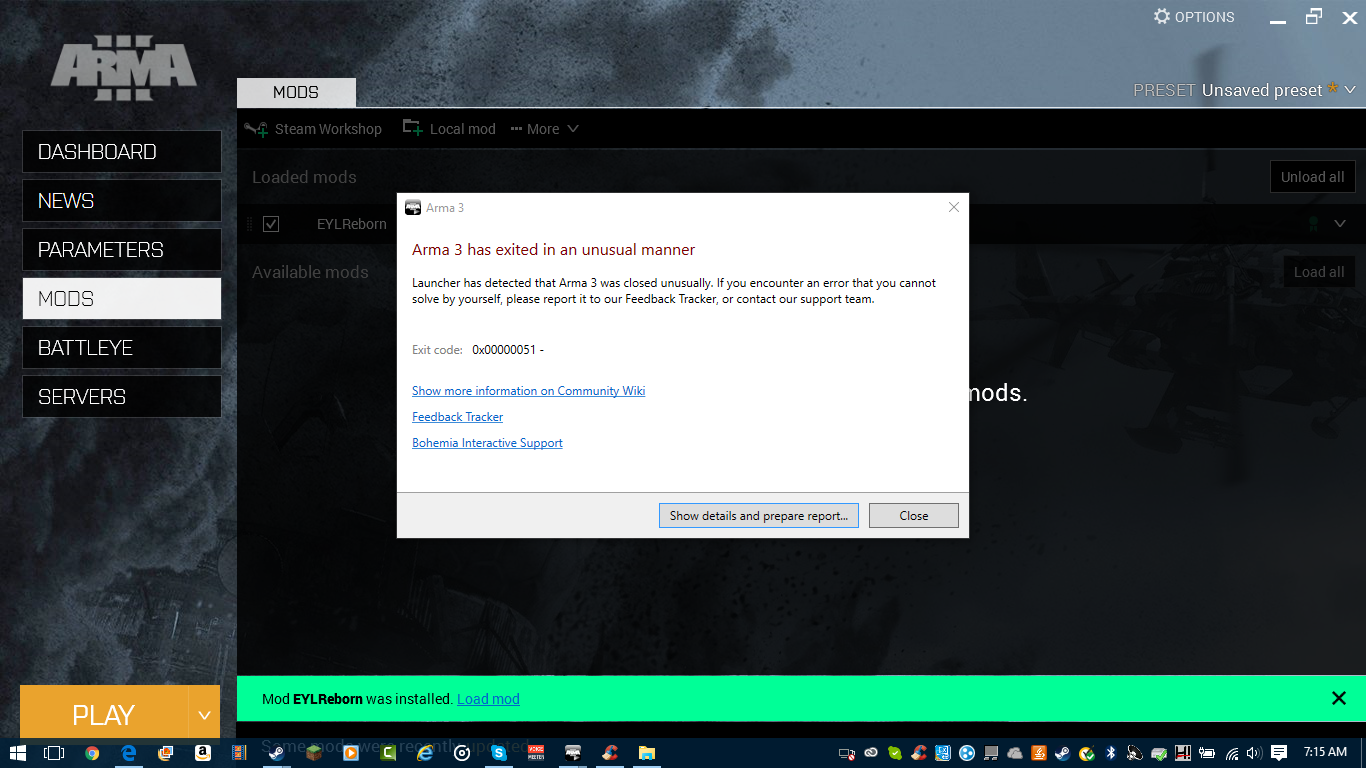Click battery power tray icon
Image resolution: width=1366 pixels, height=768 pixels.
click(x=1206, y=753)
